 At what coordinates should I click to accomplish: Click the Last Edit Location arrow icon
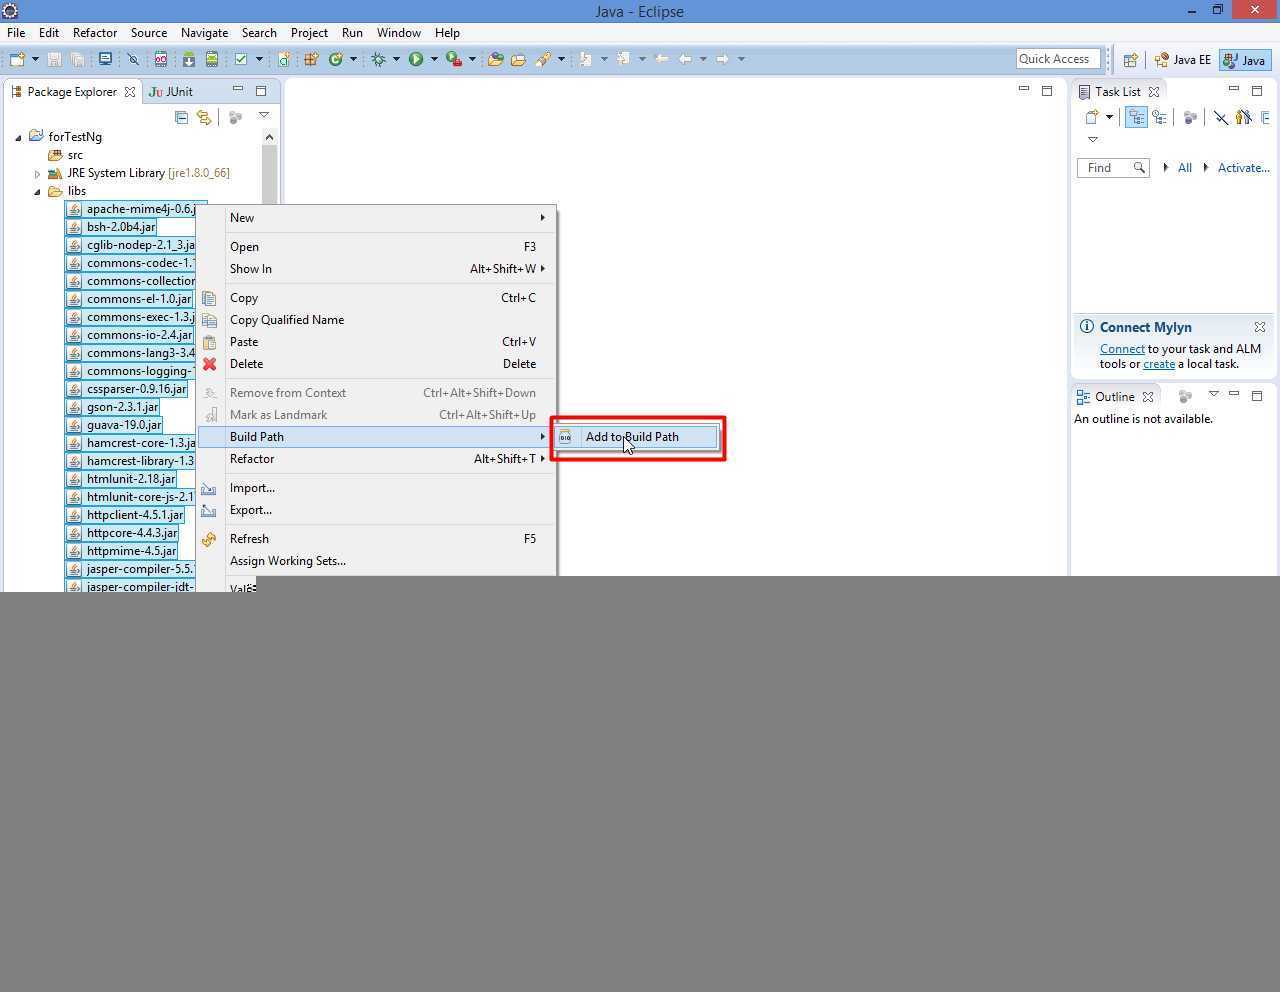click(x=661, y=59)
